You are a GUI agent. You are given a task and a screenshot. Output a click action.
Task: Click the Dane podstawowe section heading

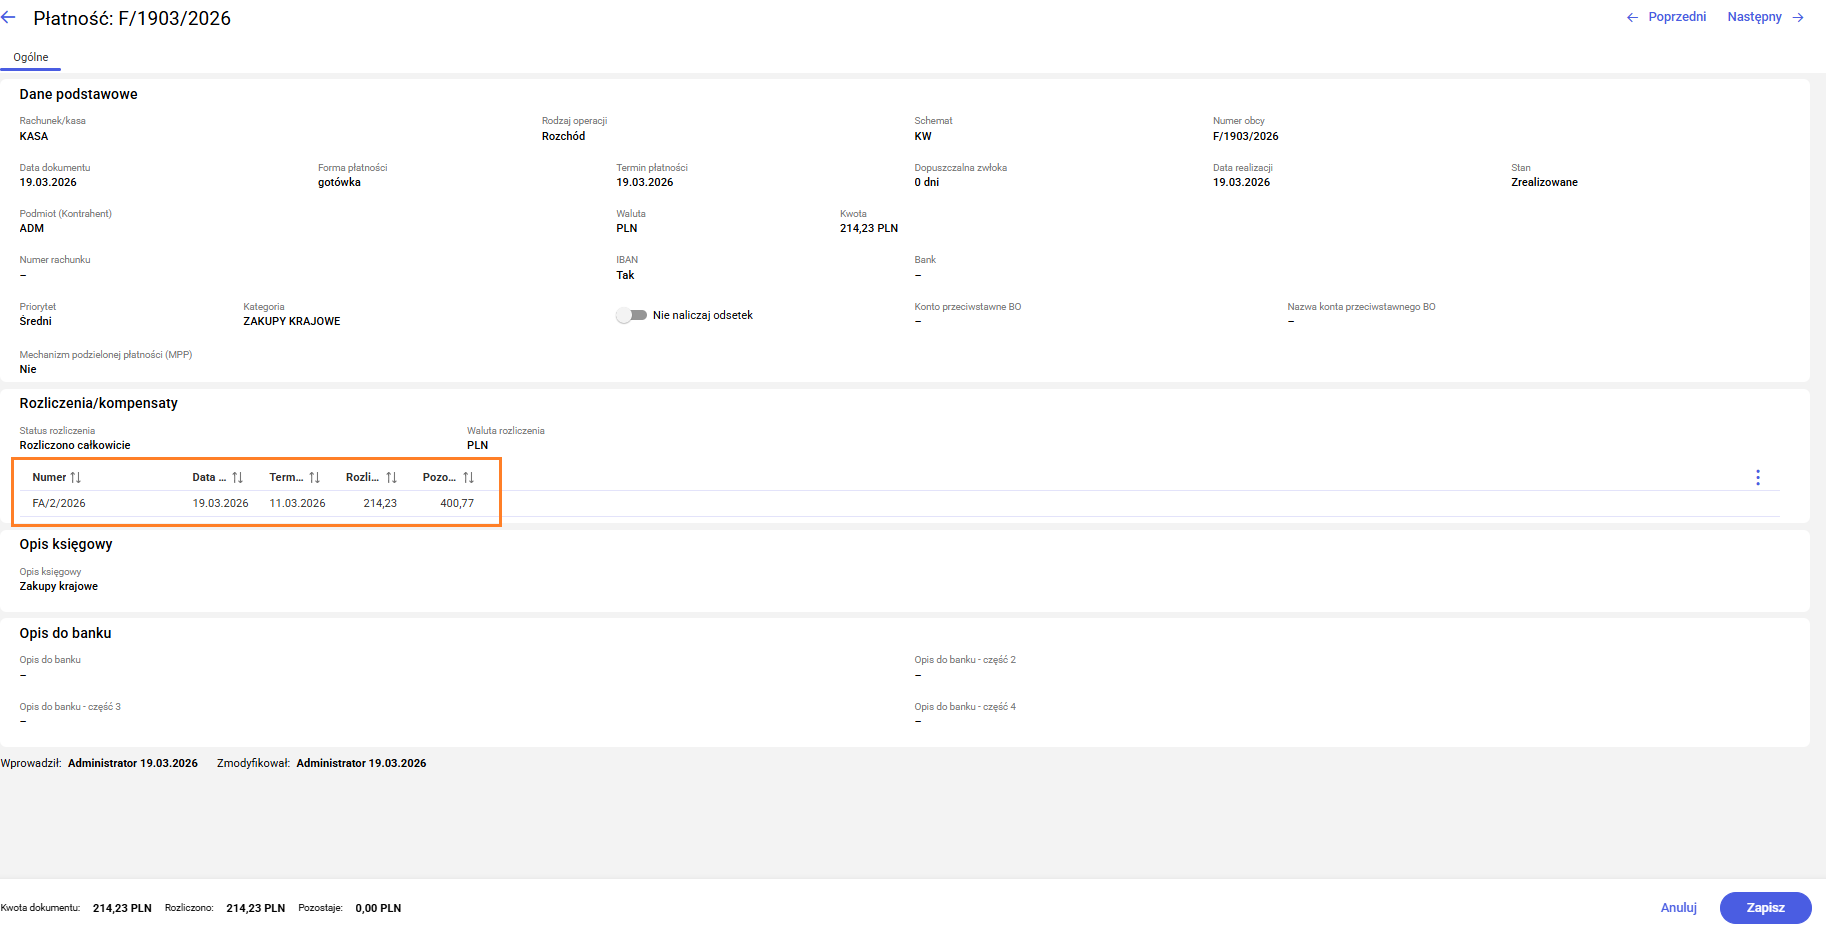(79, 94)
